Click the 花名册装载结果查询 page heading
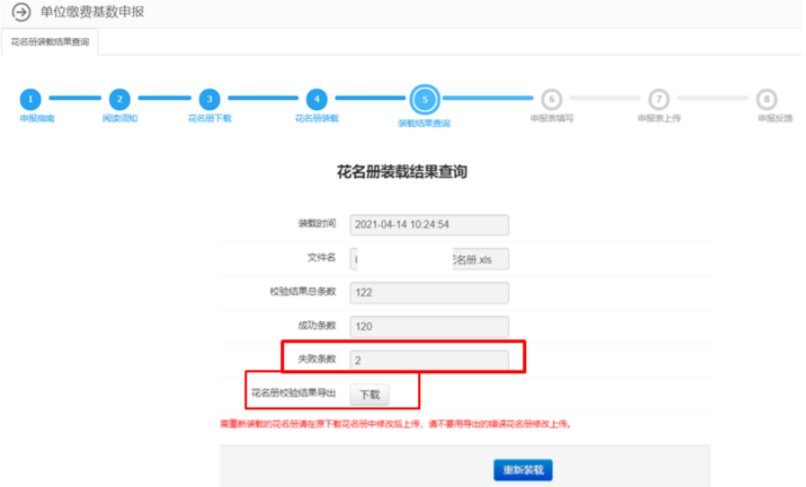Viewport: 806px width, 487px height. (402, 172)
